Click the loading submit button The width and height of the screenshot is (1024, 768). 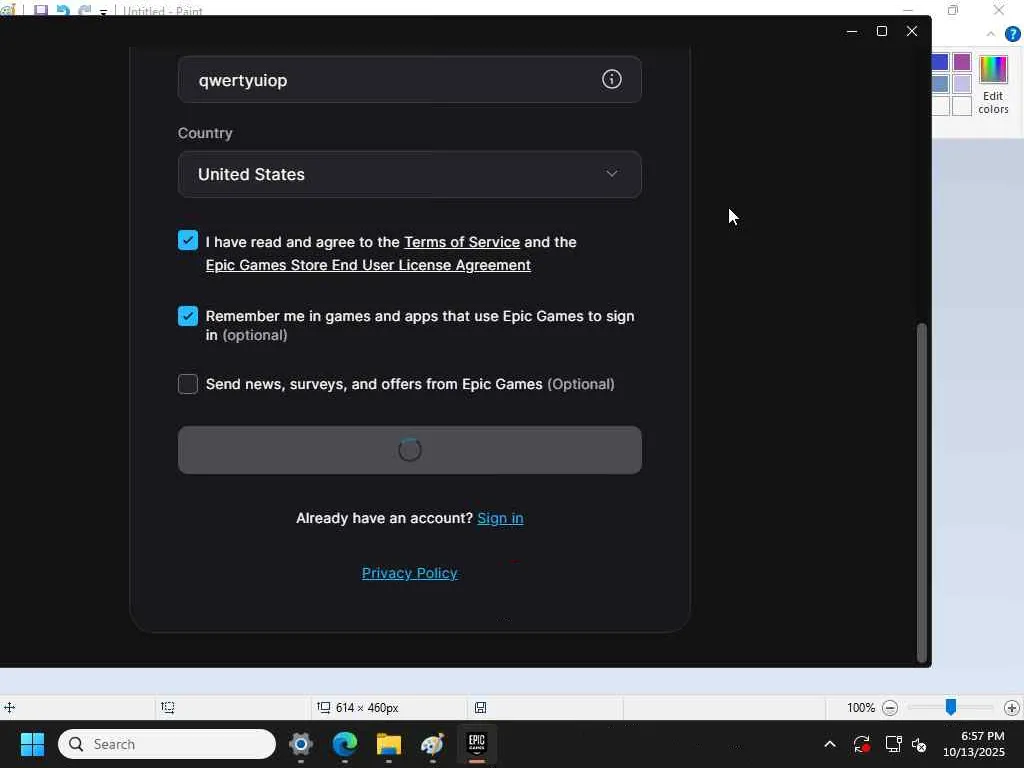(x=409, y=451)
